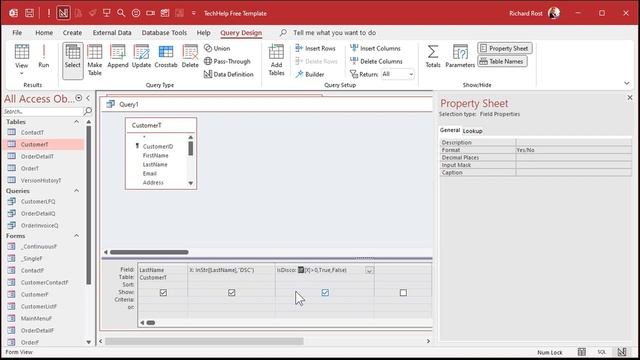Choose the Crosstab query type
This screenshot has height=360, width=640.
[166, 56]
